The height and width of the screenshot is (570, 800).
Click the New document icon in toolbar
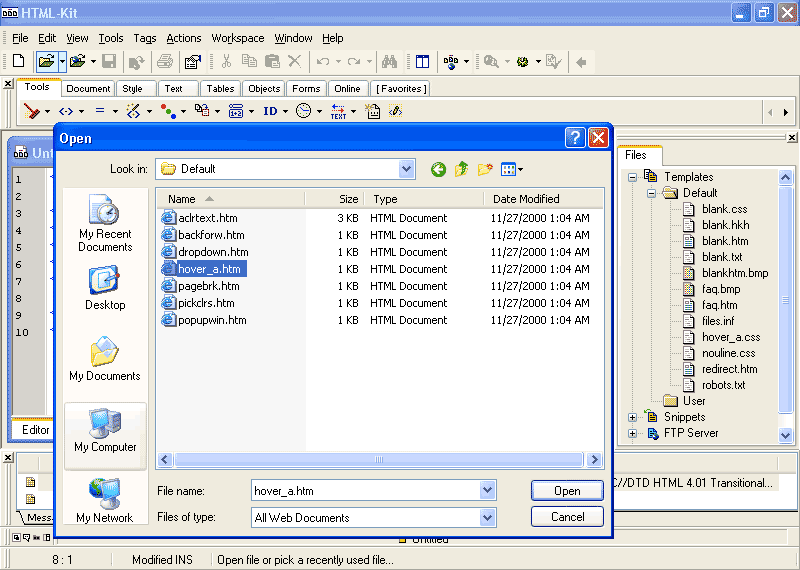click(x=18, y=61)
